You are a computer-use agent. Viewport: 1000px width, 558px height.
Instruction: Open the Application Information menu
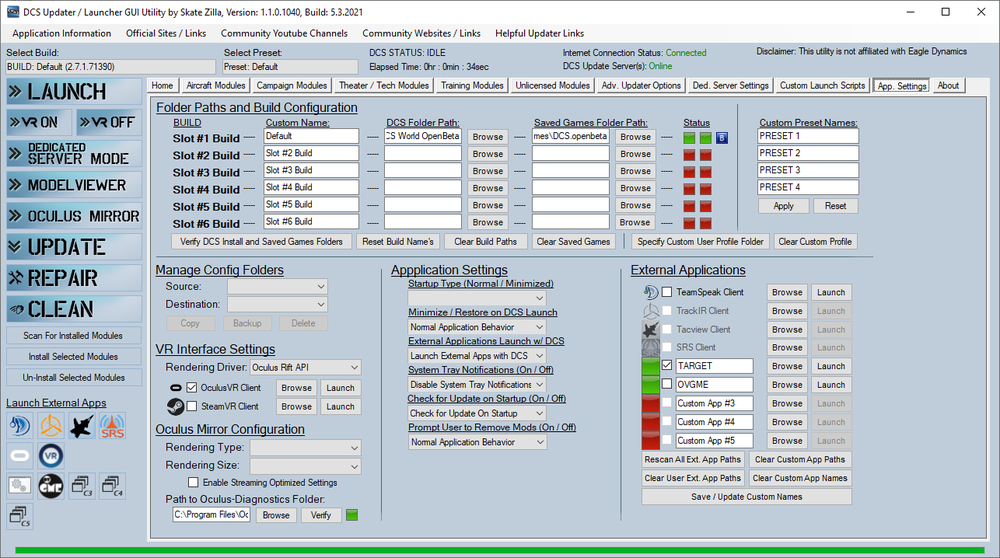pyautogui.click(x=62, y=33)
